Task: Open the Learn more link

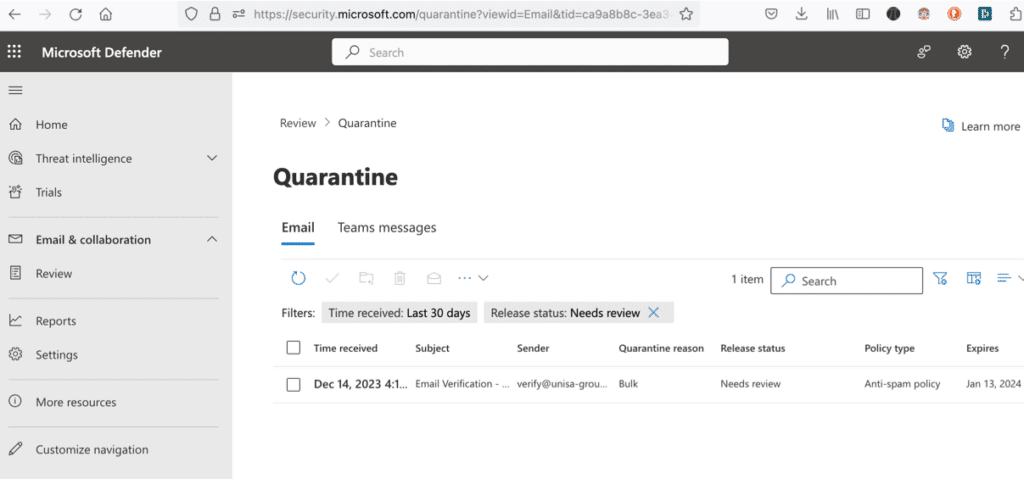Action: coord(981,126)
